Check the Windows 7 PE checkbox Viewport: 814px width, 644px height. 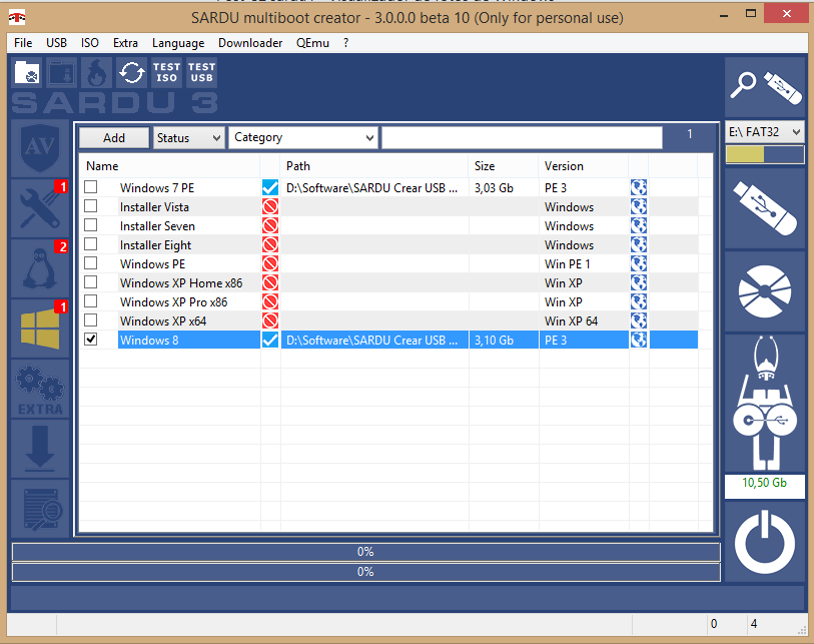(91, 187)
